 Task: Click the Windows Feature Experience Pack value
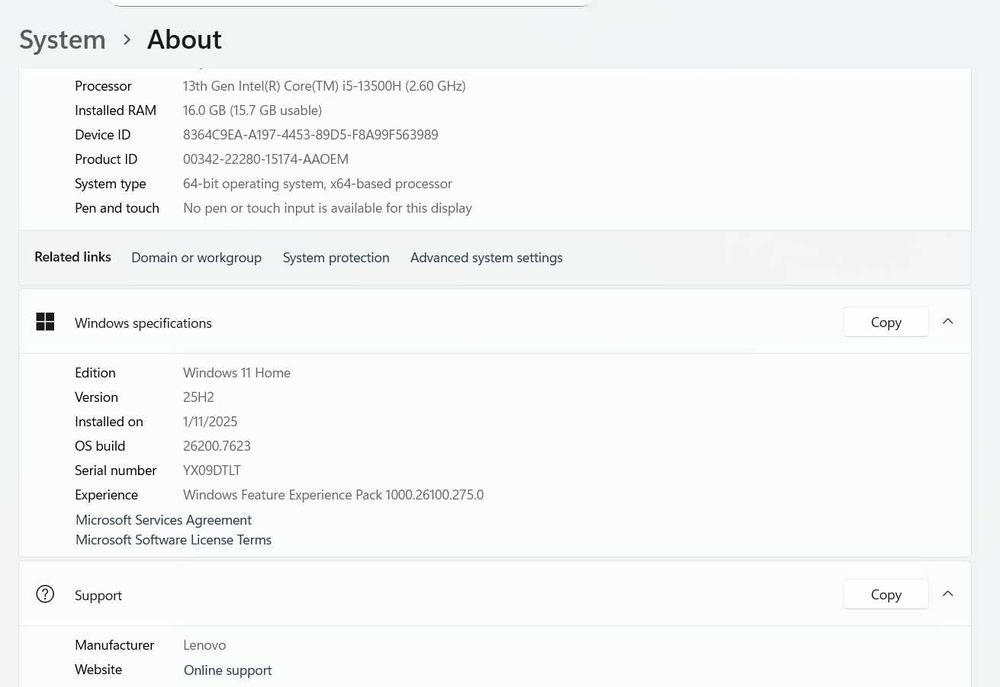pyautogui.click(x=334, y=495)
